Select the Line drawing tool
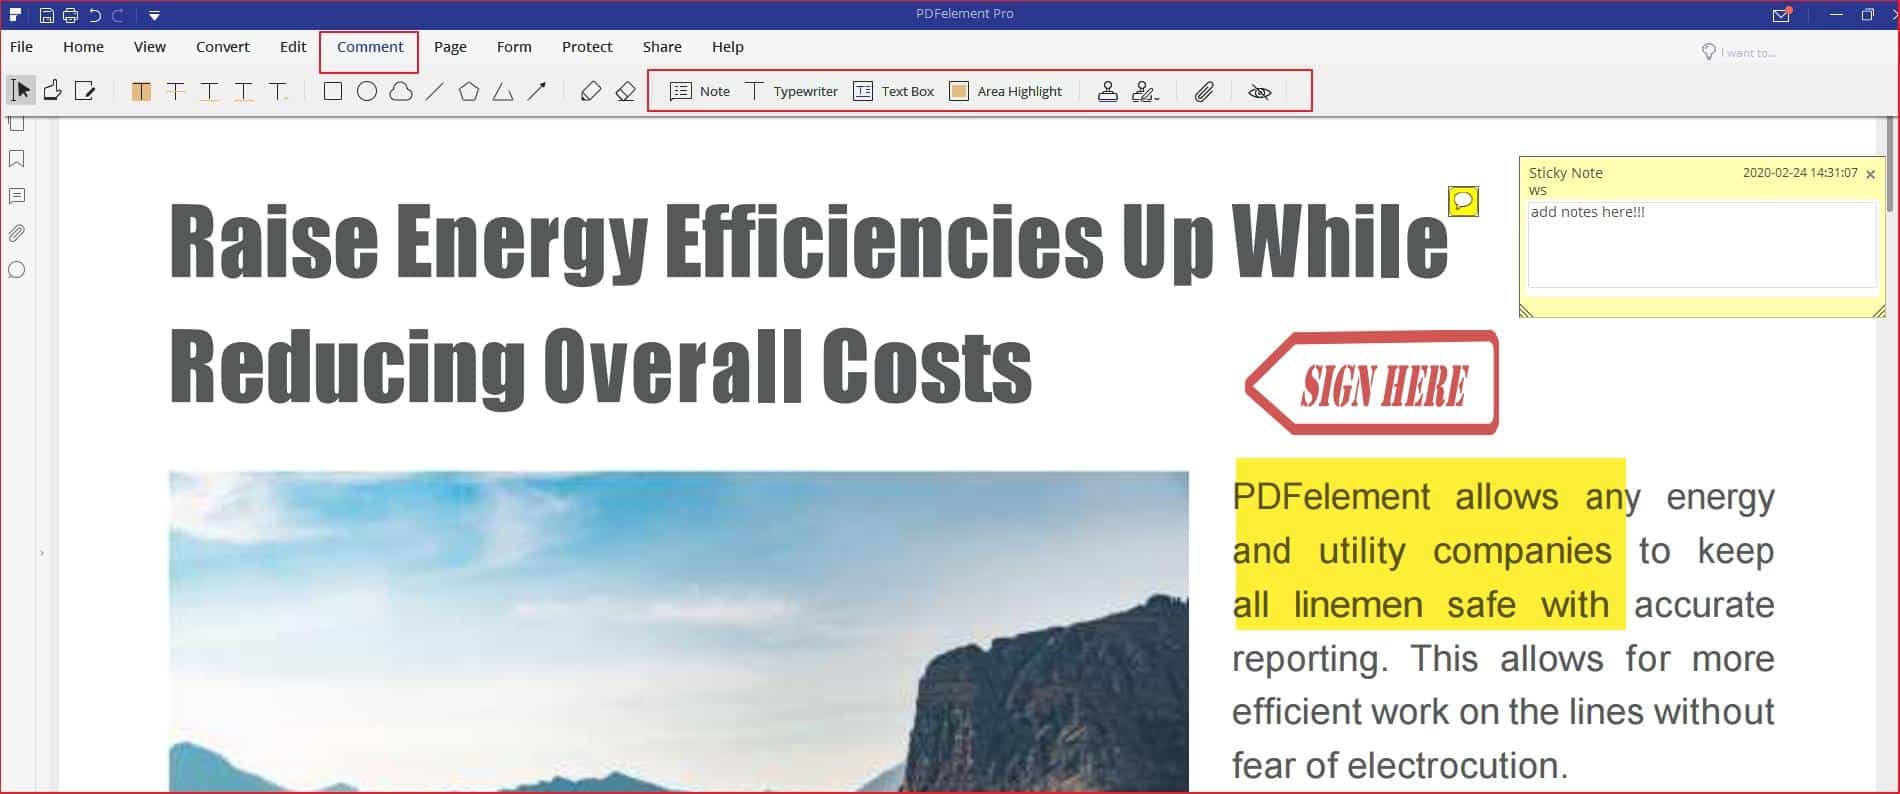Screen dimensions: 1900x794 (x=434, y=91)
